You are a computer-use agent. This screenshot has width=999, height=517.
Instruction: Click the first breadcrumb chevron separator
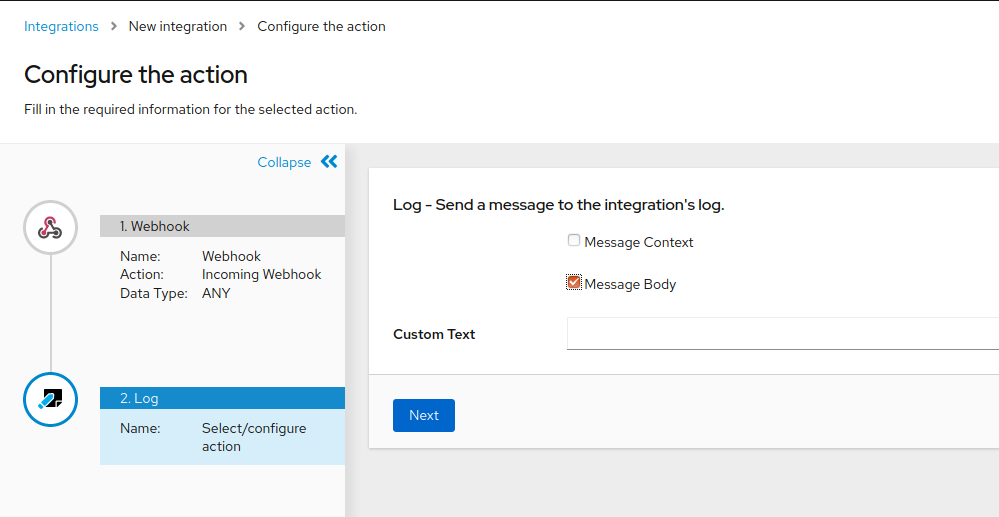[113, 26]
